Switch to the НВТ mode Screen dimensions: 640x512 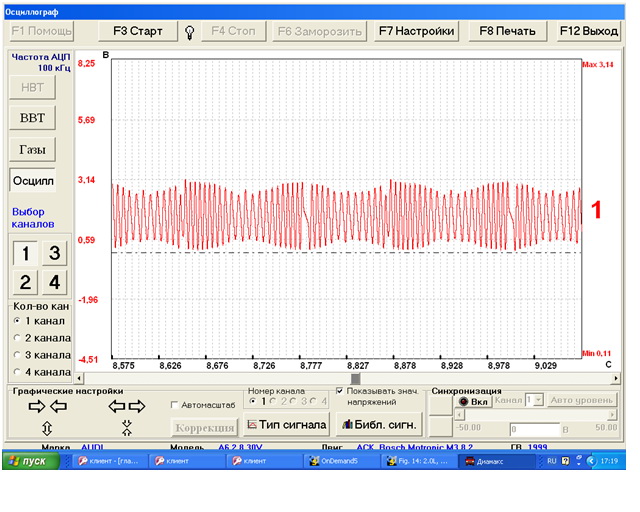point(32,87)
